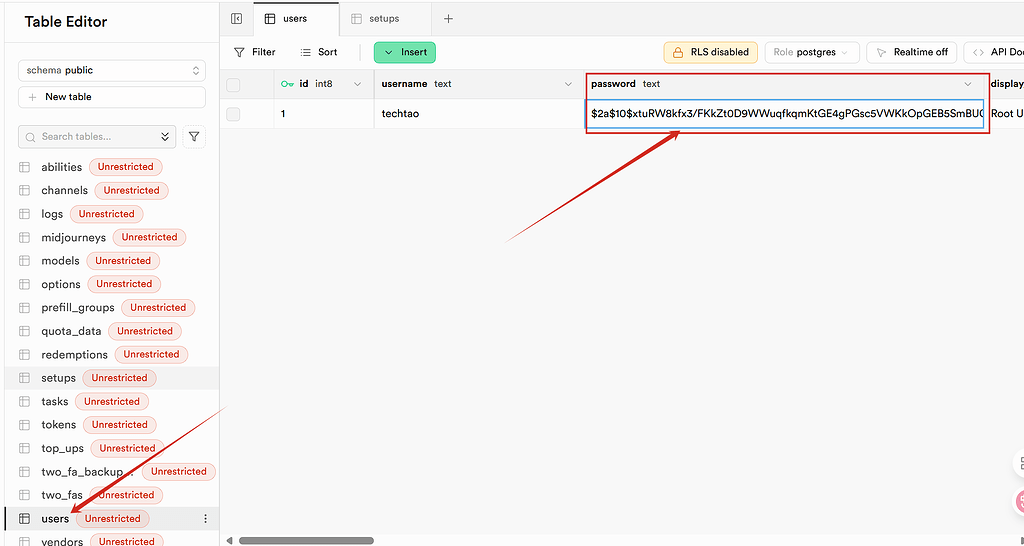Image resolution: width=1024 pixels, height=546 pixels.
Task: Select the password hash cell
Action: pyautogui.click(x=784, y=114)
